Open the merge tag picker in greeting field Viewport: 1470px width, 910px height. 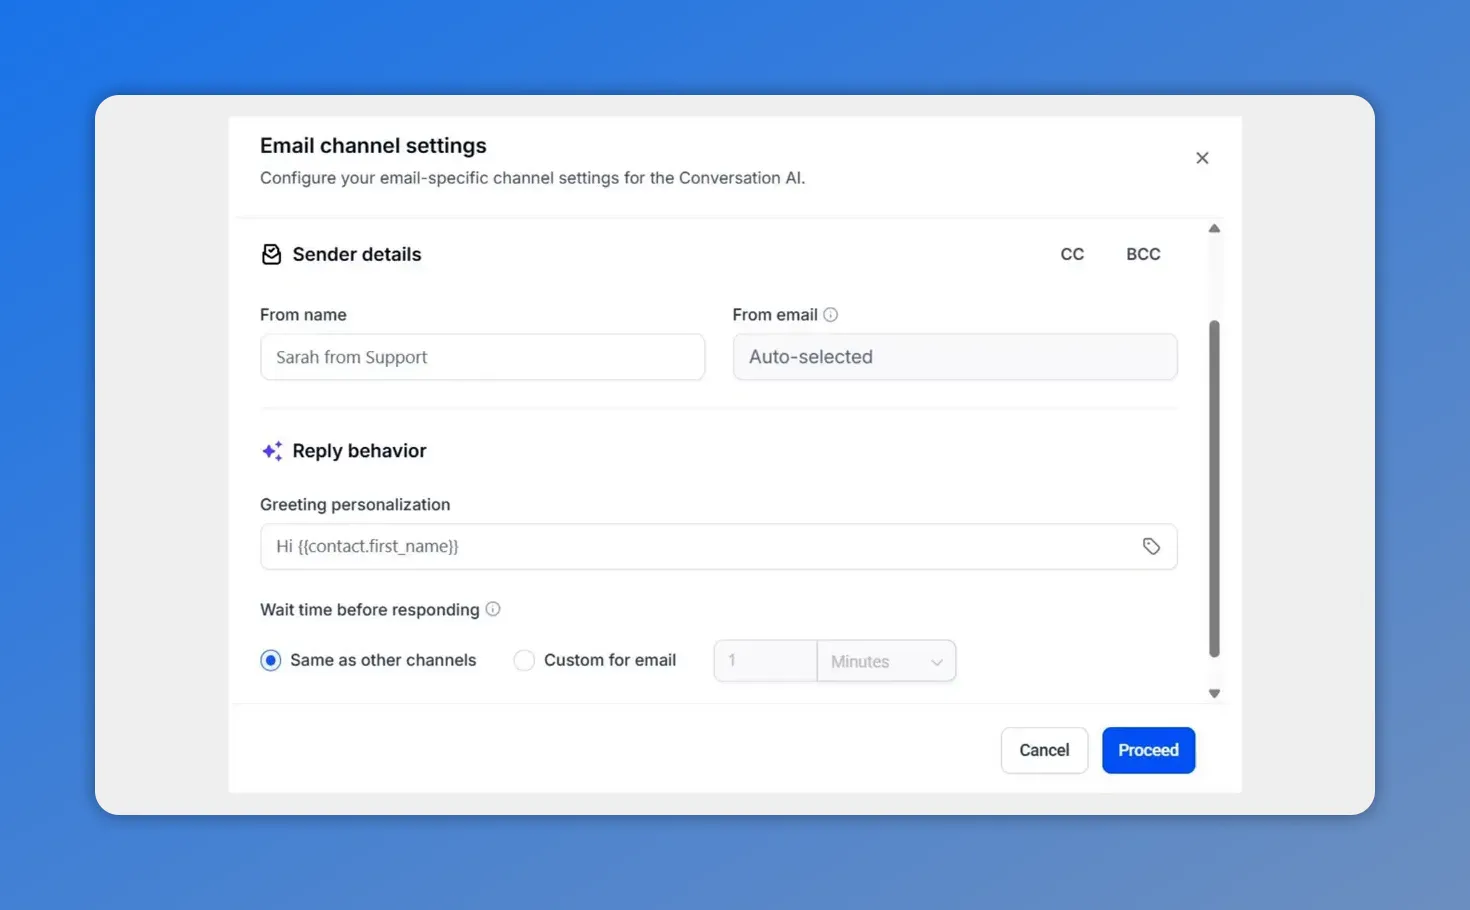(1151, 546)
